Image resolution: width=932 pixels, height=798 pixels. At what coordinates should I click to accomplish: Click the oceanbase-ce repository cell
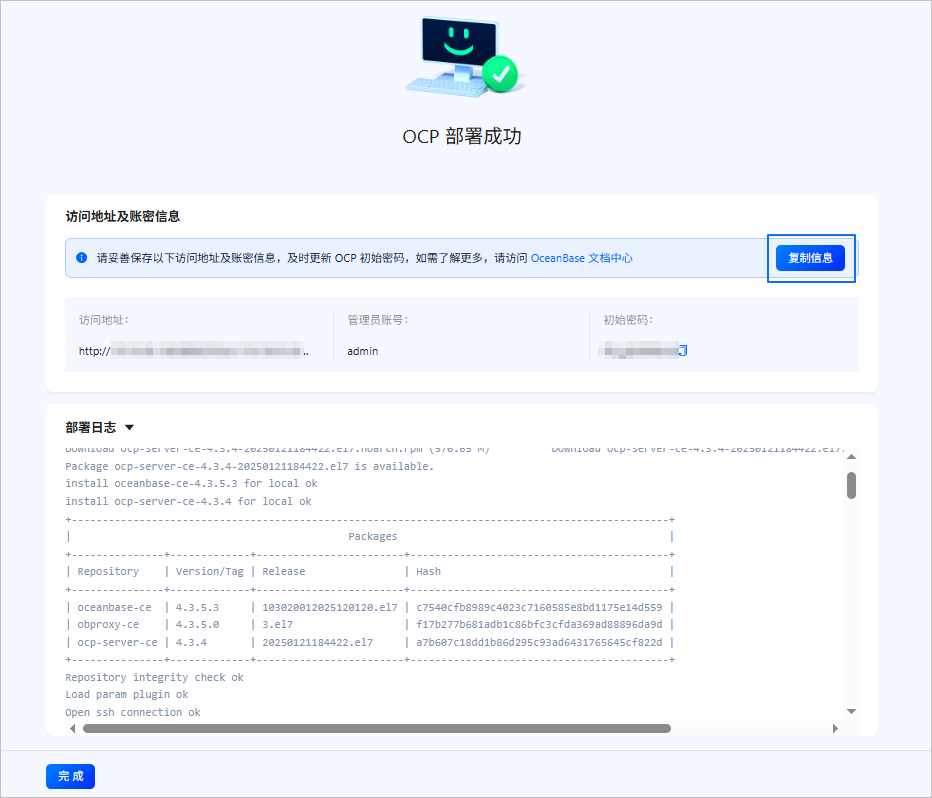[x=114, y=607]
